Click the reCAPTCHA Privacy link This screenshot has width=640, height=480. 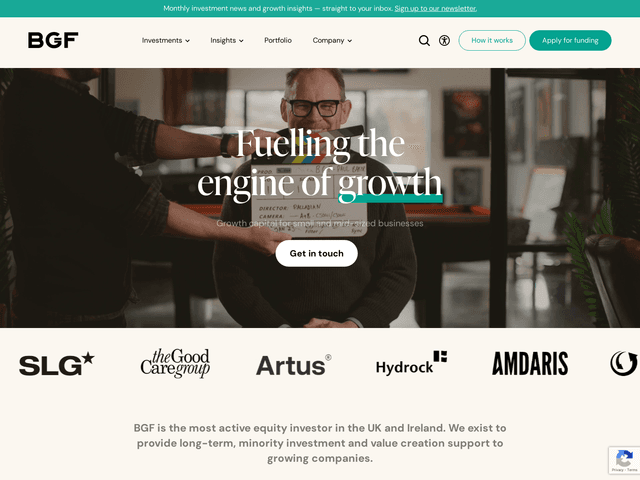[618, 470]
